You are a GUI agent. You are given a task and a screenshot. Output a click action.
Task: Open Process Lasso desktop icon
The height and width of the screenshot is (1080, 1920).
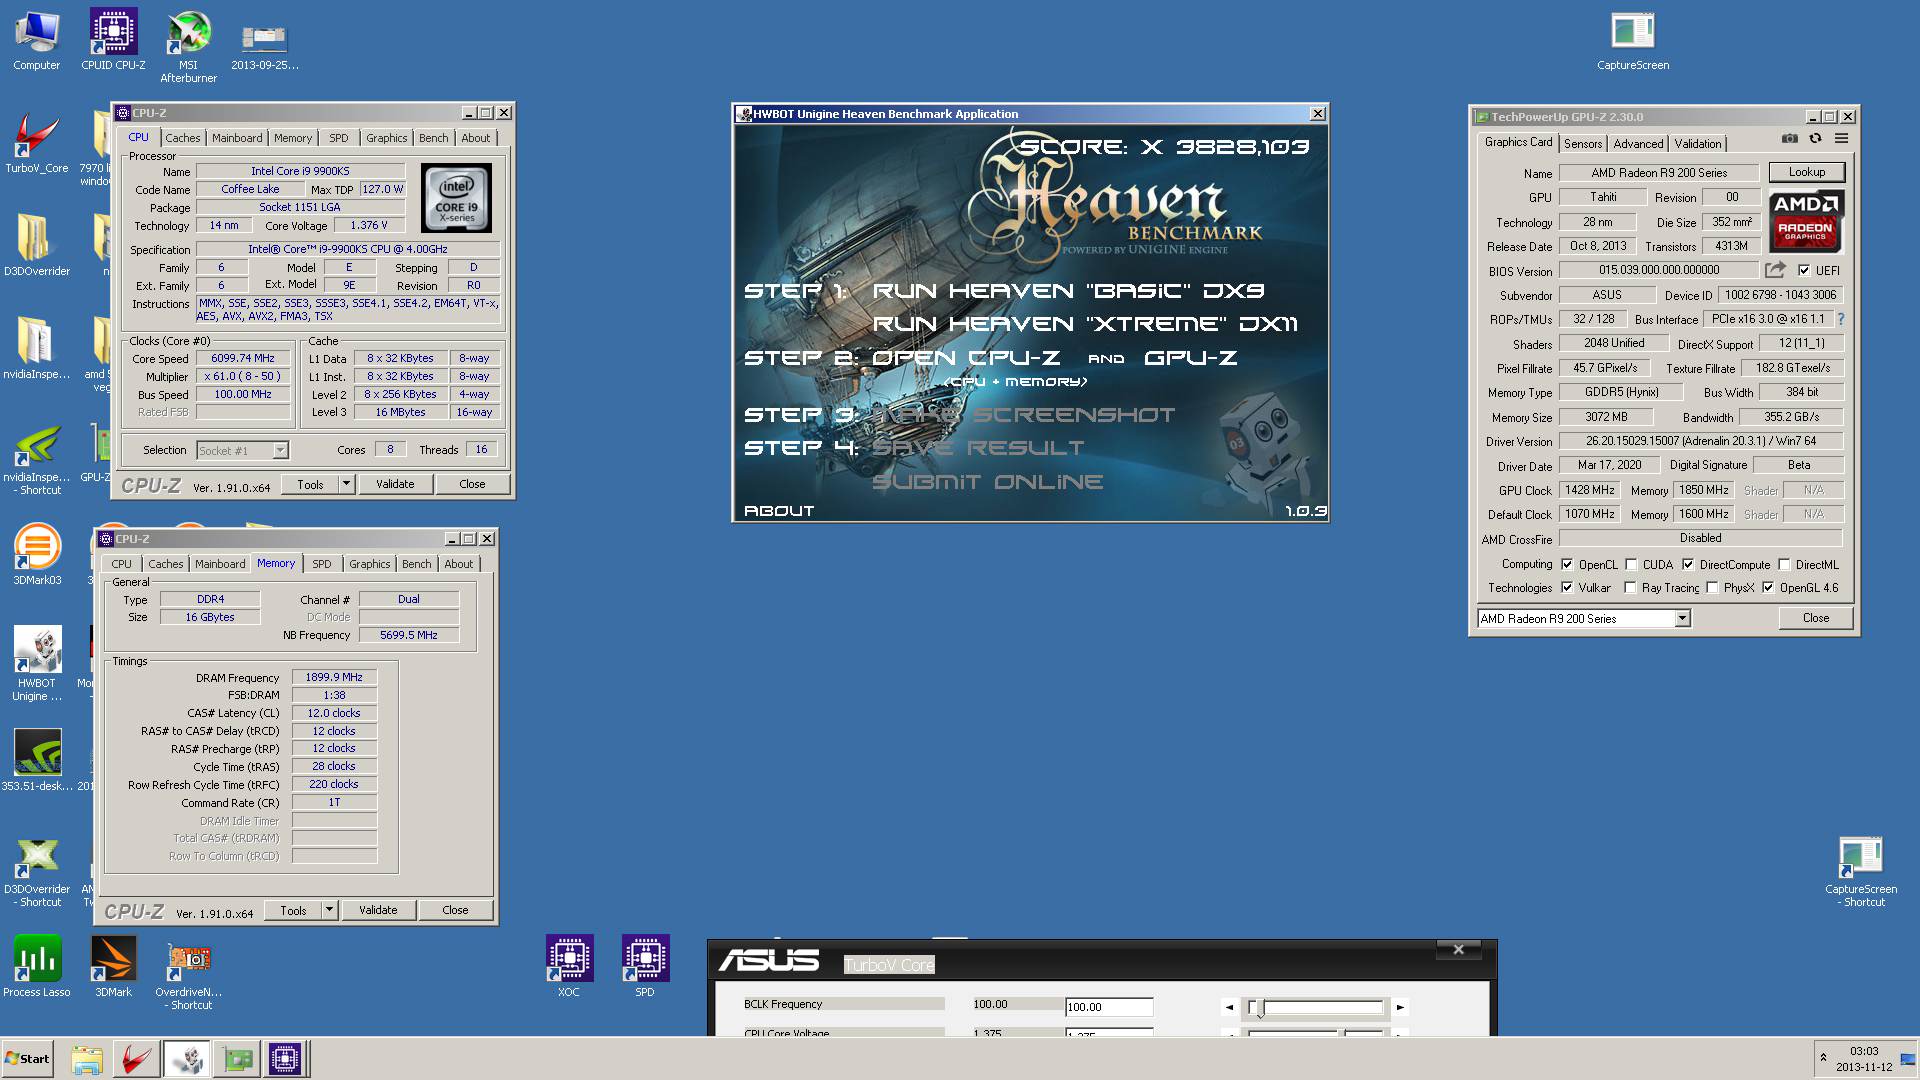tap(37, 966)
